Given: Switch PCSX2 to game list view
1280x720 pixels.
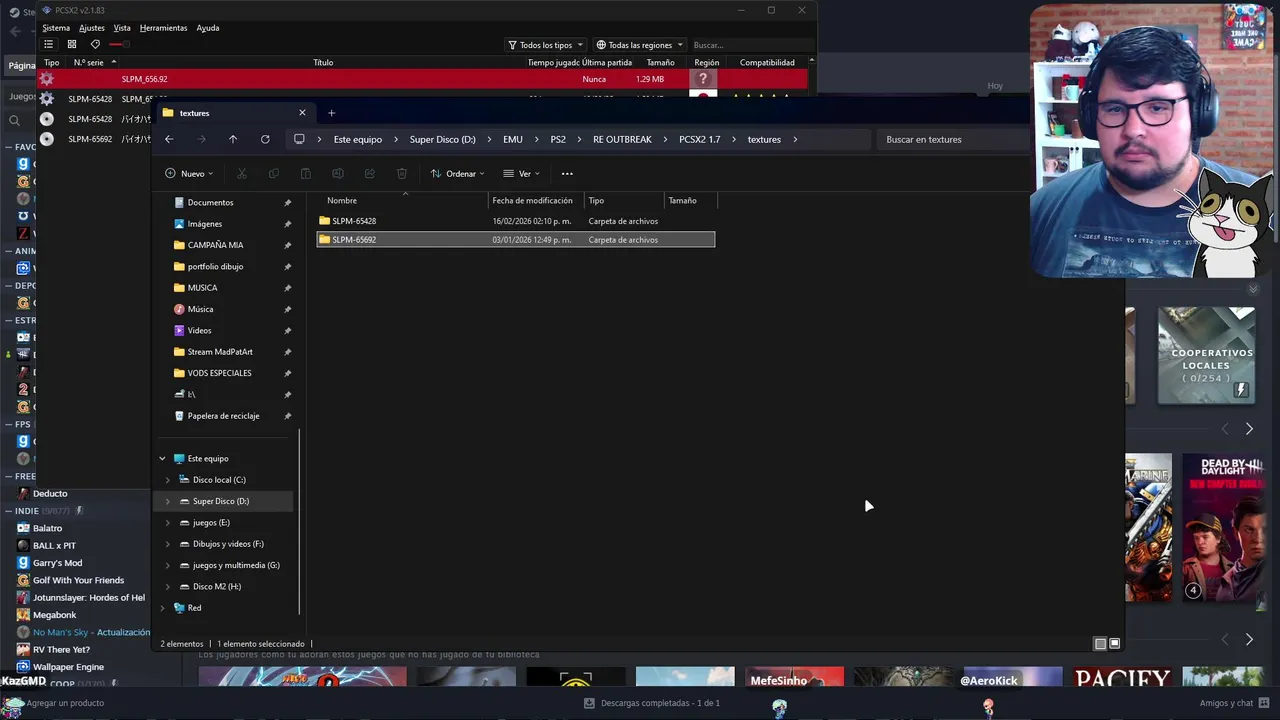Looking at the screenshot, I should pyautogui.click(x=48, y=44).
